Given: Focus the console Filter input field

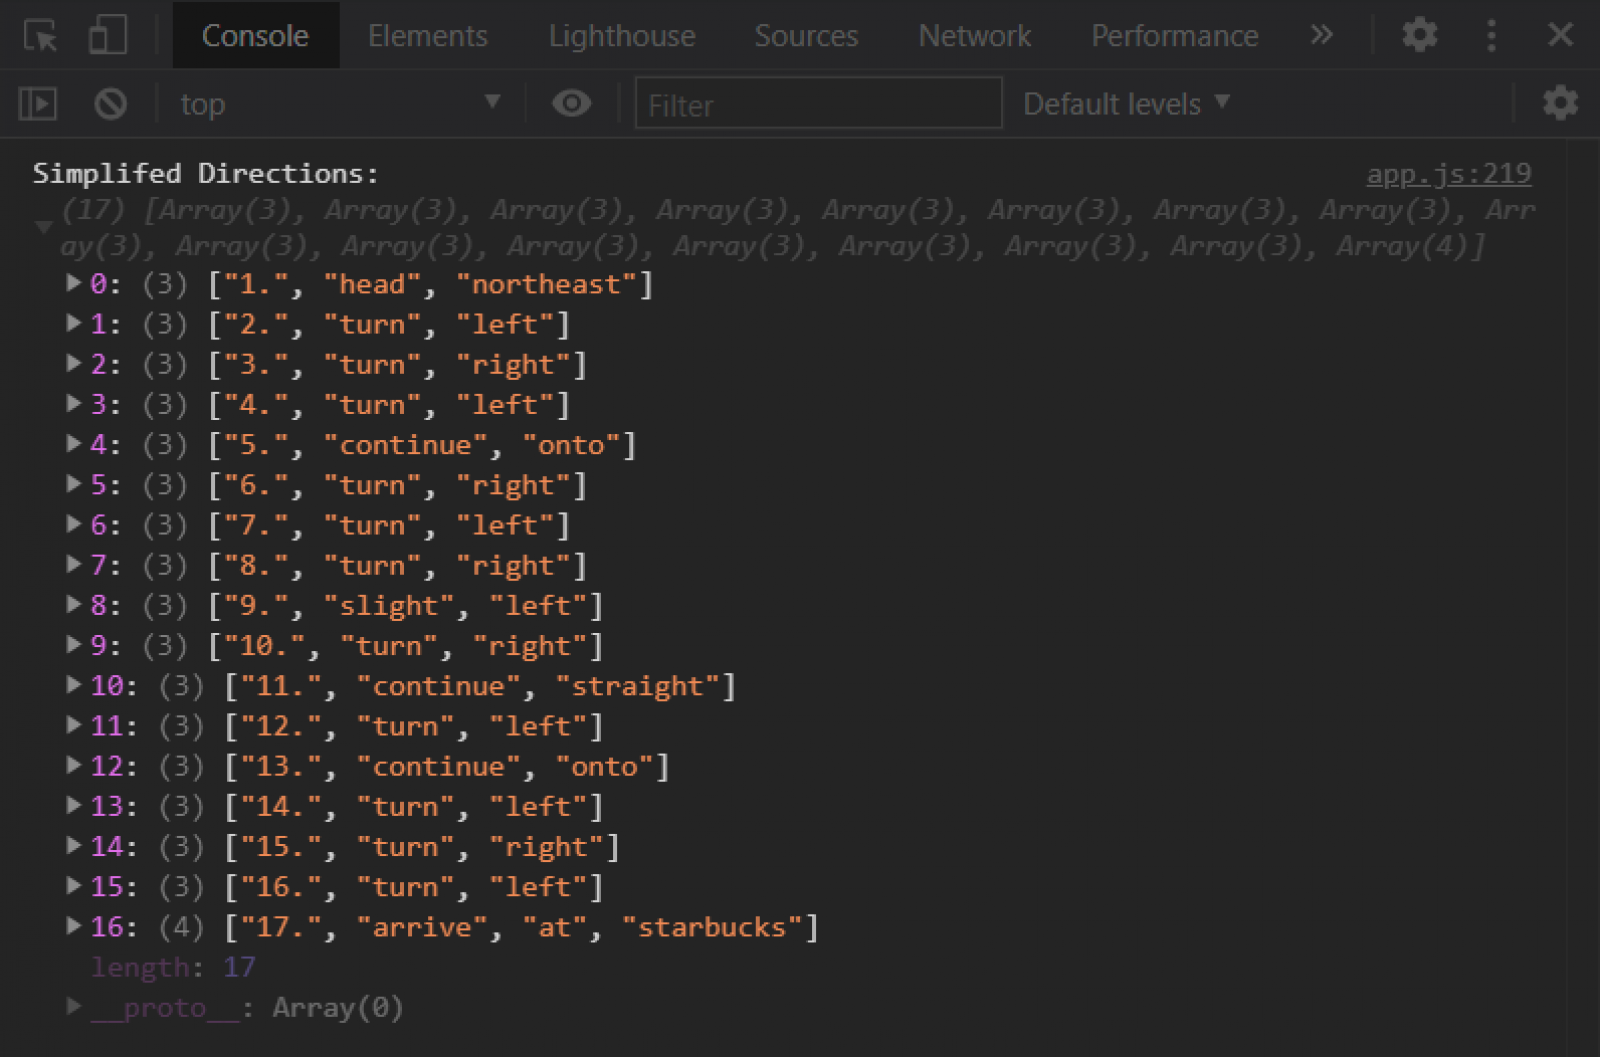Looking at the screenshot, I should click(x=818, y=104).
